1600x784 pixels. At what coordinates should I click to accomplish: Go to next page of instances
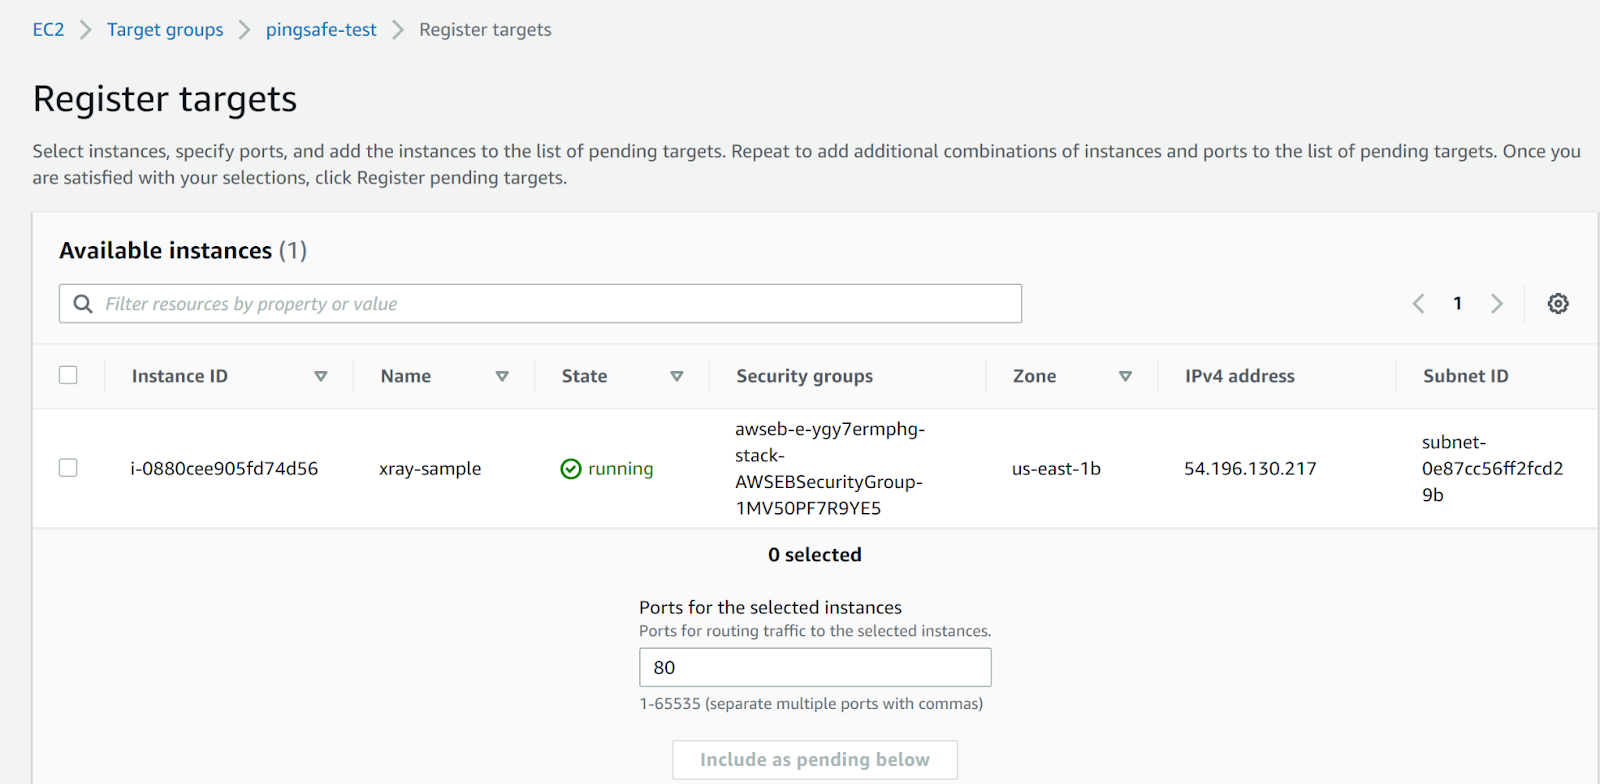(1496, 304)
